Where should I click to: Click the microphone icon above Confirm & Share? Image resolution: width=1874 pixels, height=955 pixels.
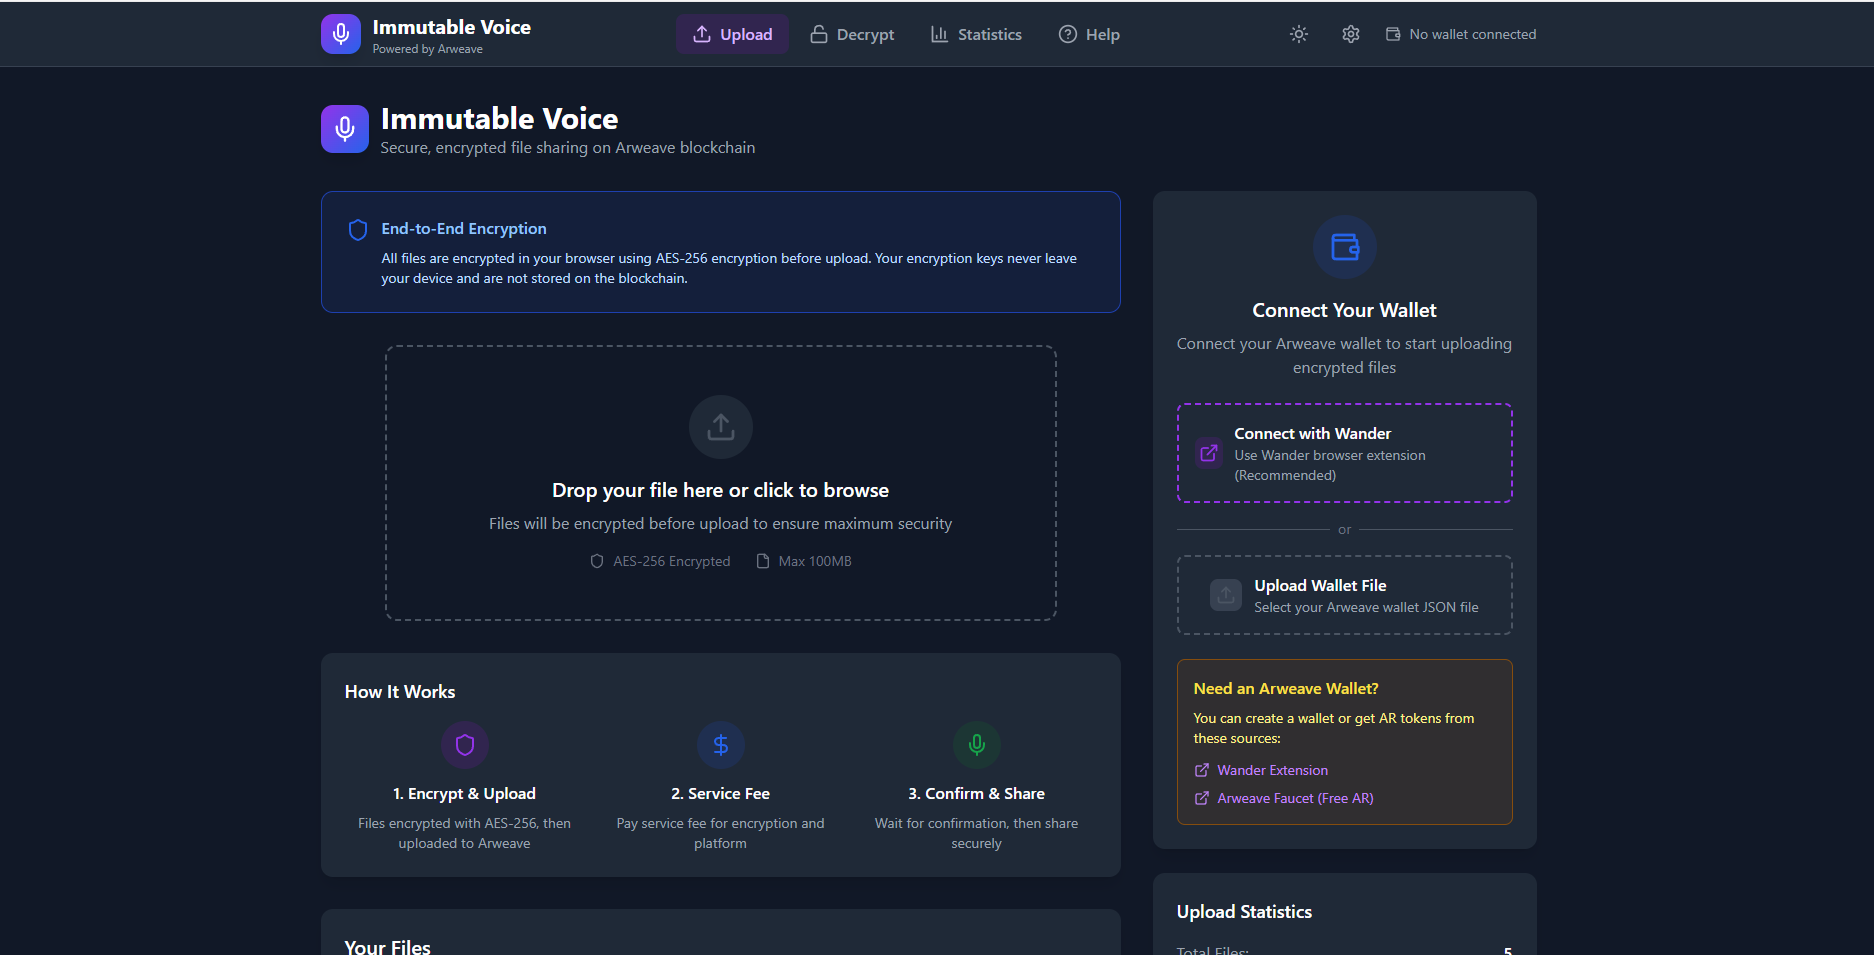976,744
